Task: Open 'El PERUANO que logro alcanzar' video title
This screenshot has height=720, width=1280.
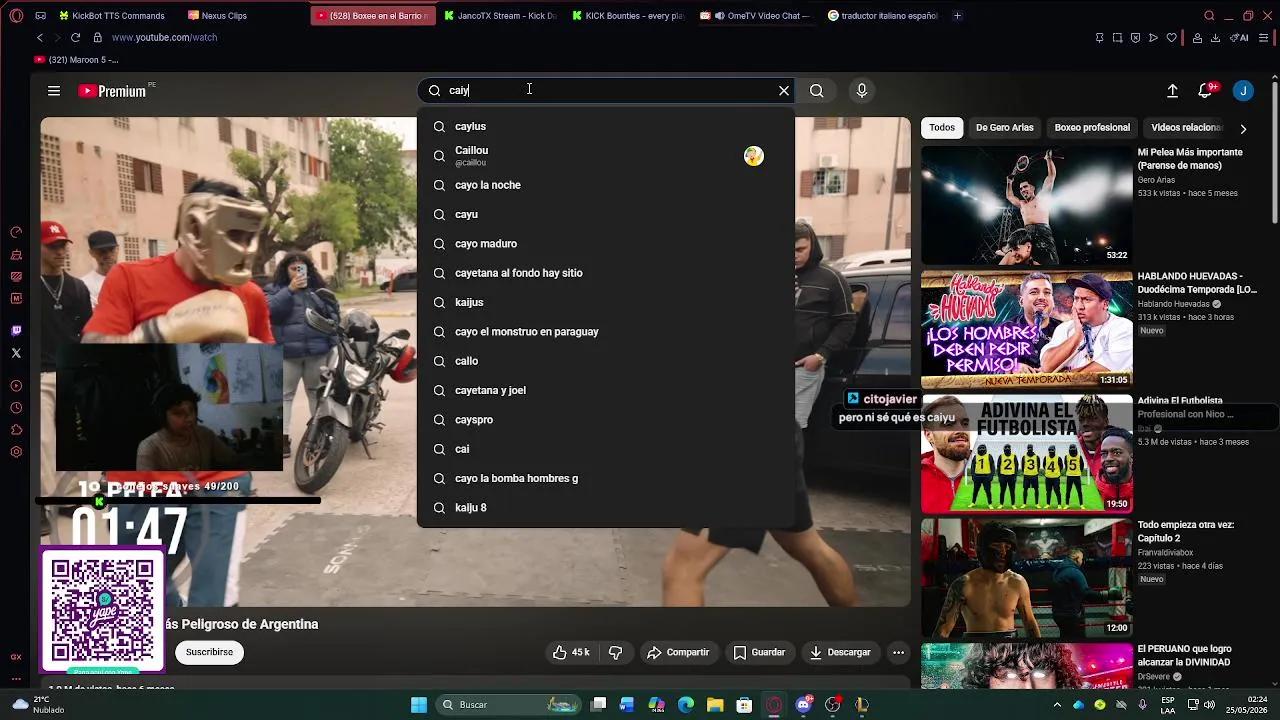Action: tap(1184, 655)
